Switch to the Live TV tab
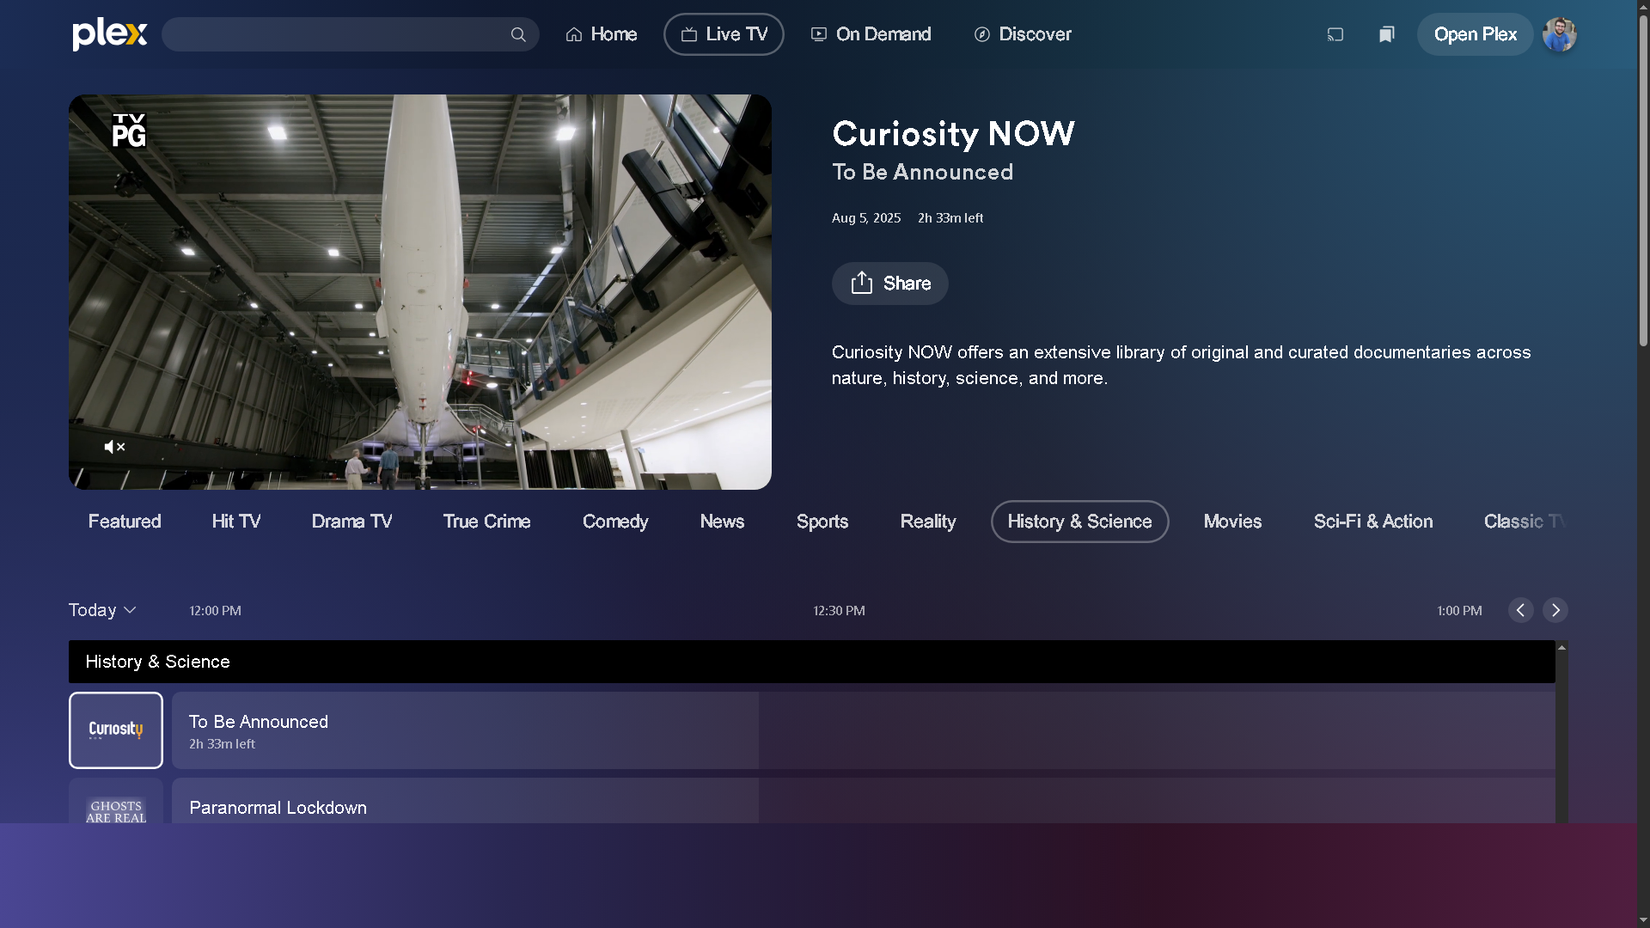Image resolution: width=1650 pixels, height=928 pixels. click(x=723, y=34)
